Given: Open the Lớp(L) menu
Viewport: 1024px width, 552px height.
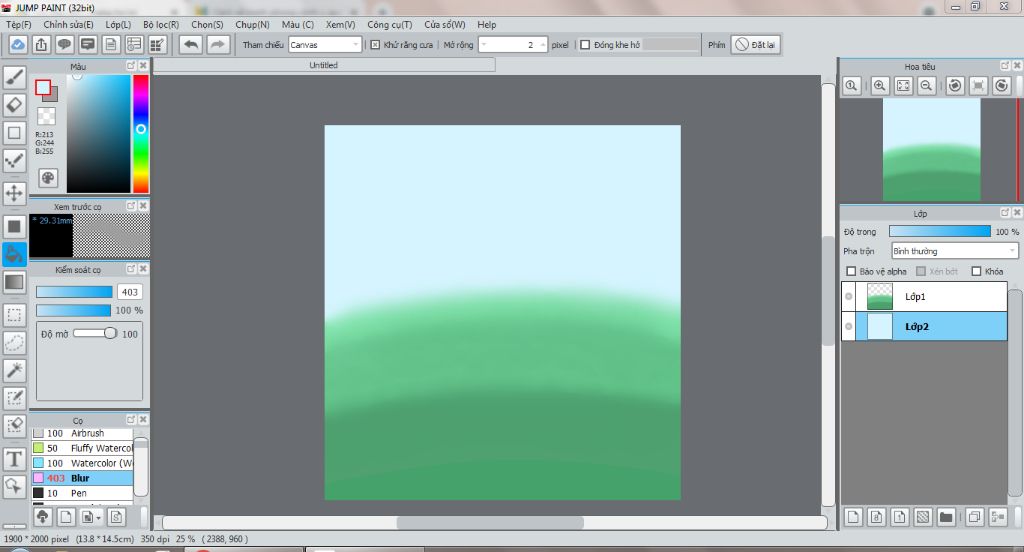Looking at the screenshot, I should [118, 24].
